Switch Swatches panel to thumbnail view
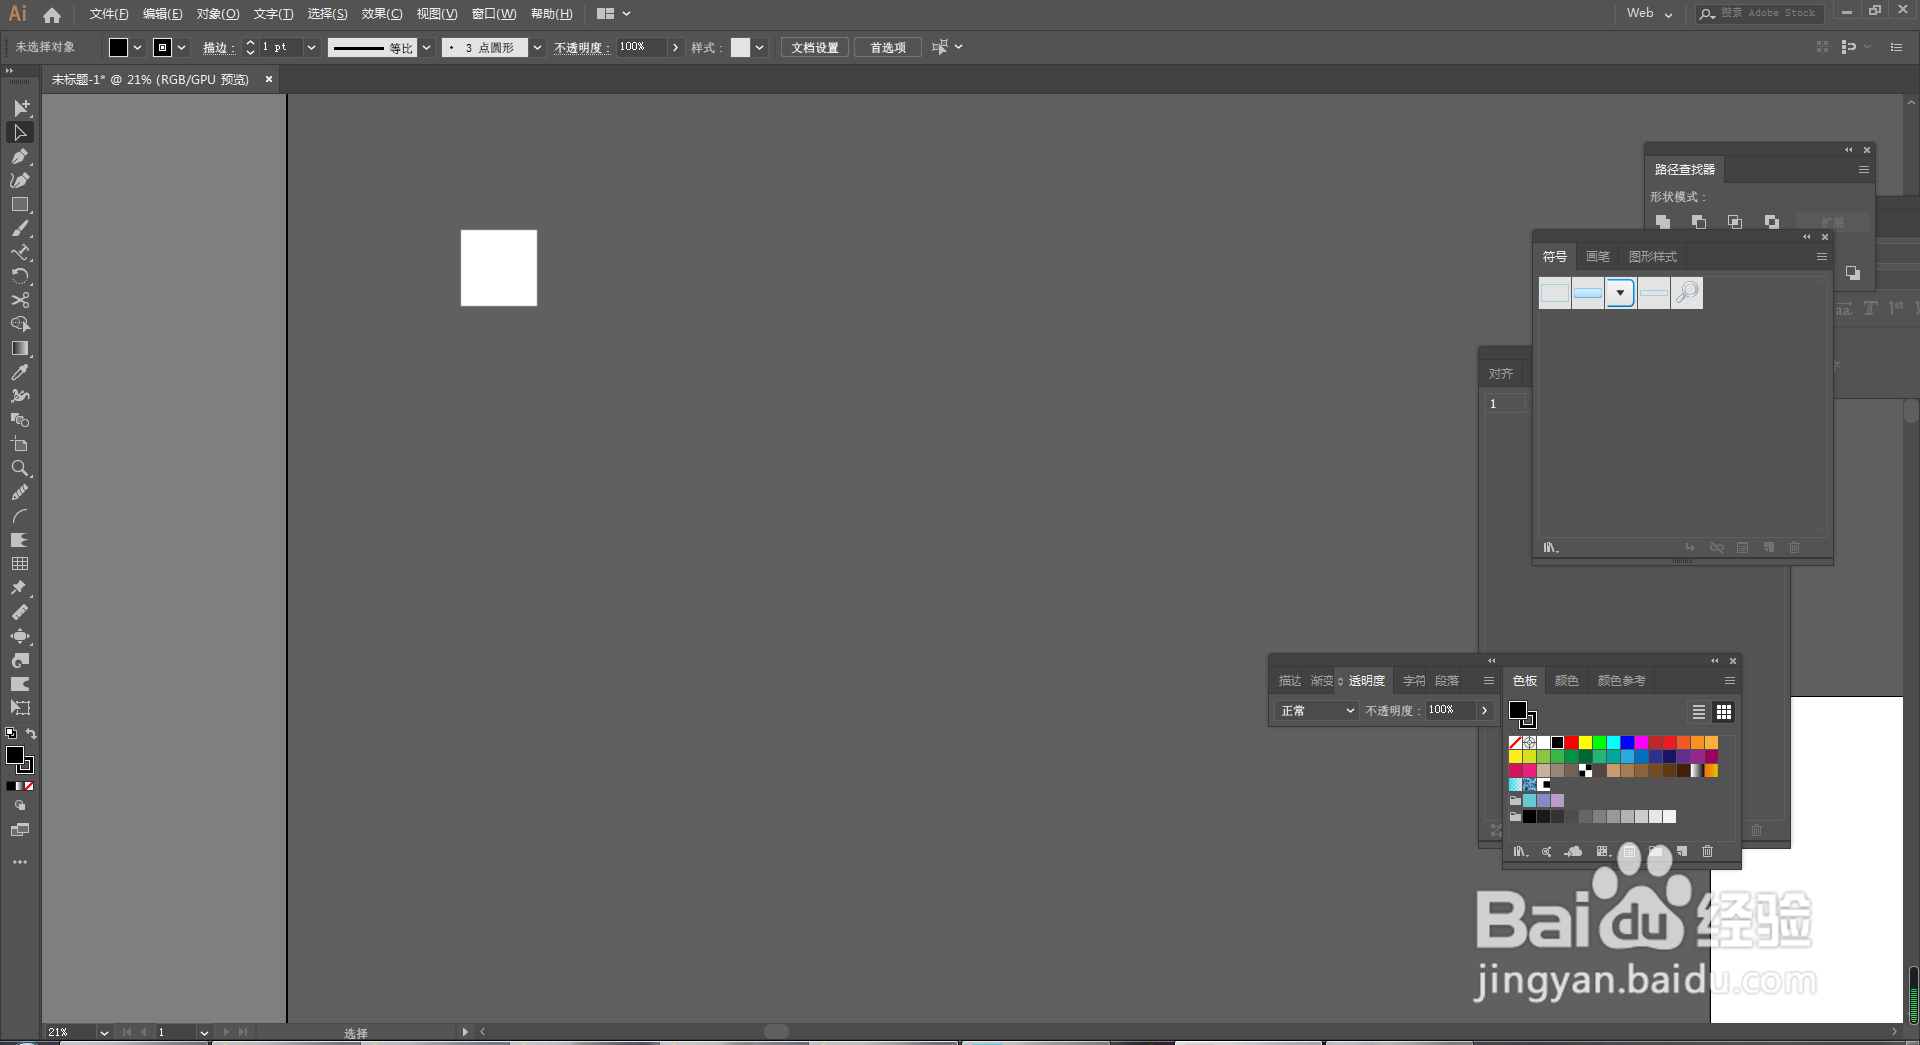Viewport: 1920px width, 1045px height. 1724,712
